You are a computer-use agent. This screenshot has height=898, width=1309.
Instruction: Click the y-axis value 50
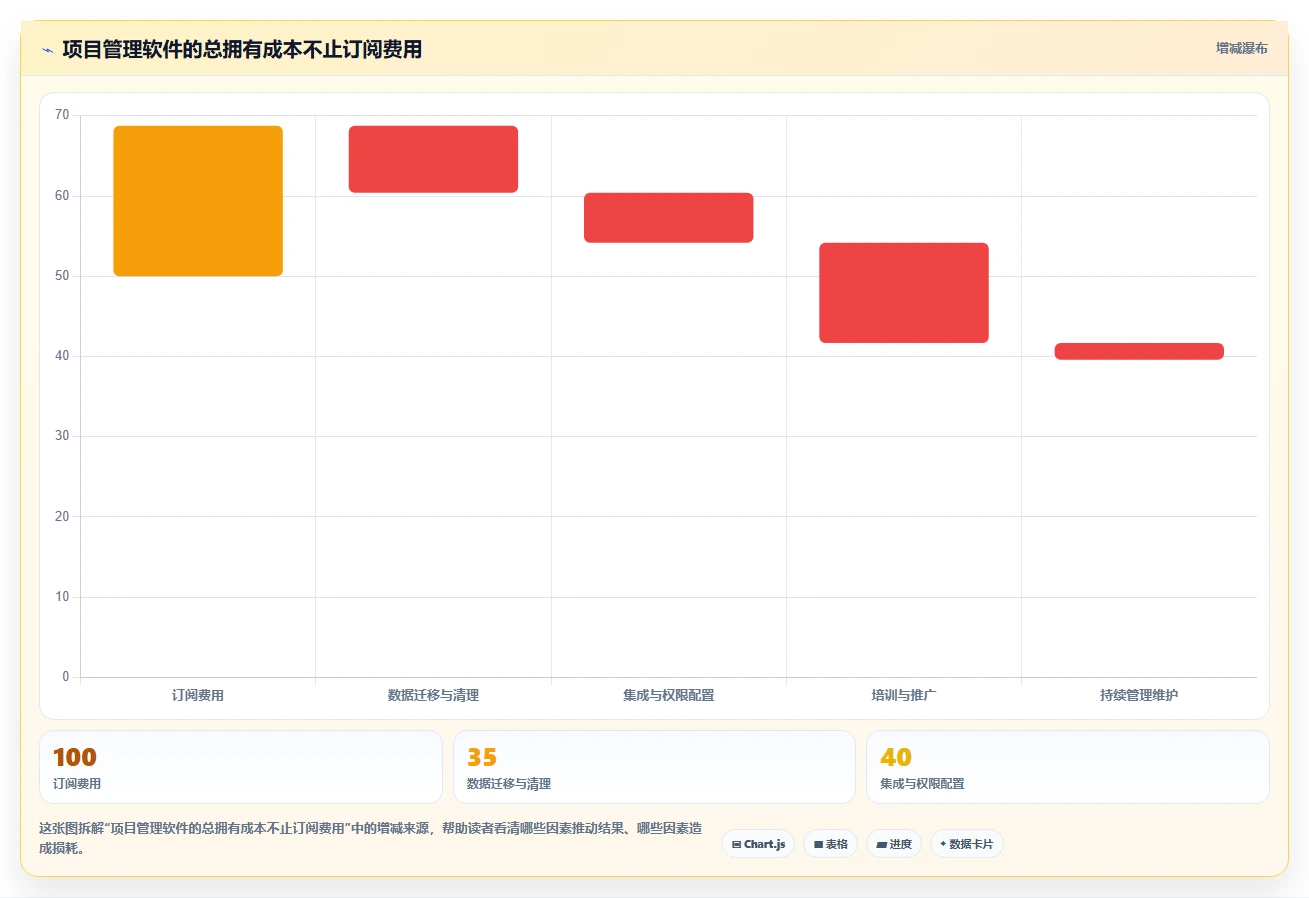pyautogui.click(x=62, y=276)
